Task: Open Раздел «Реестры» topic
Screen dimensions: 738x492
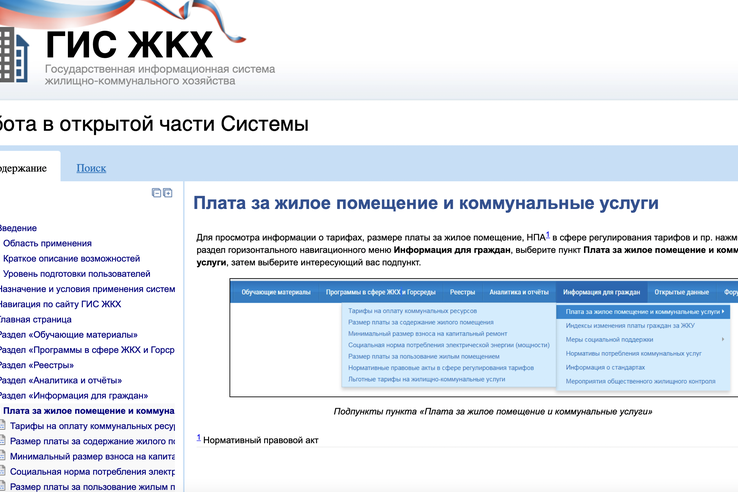Action: tap(37, 365)
